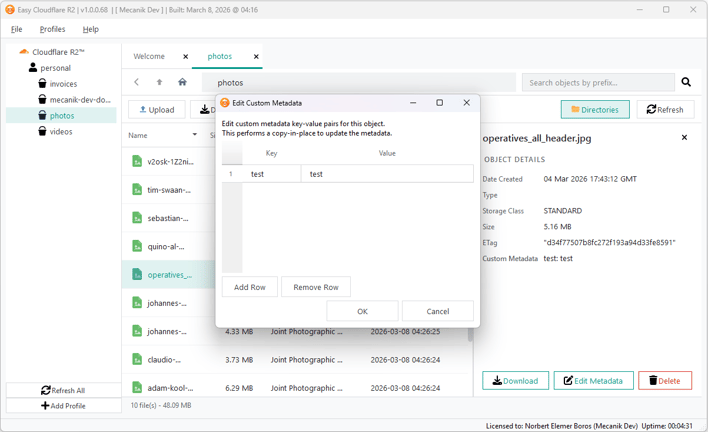Edit the metadata Key cell 'test'
The width and height of the screenshot is (708, 432).
(271, 174)
